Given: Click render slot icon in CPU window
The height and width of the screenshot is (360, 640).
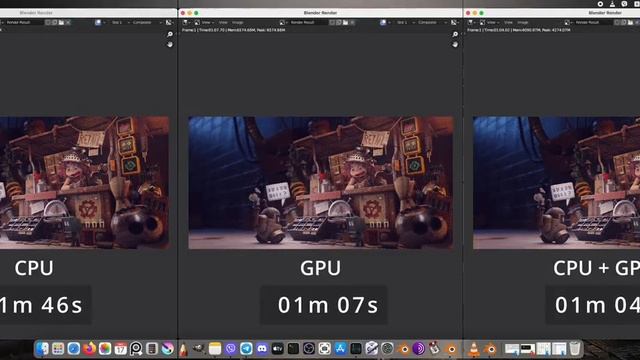Looking at the screenshot, I should click(x=98, y=22).
